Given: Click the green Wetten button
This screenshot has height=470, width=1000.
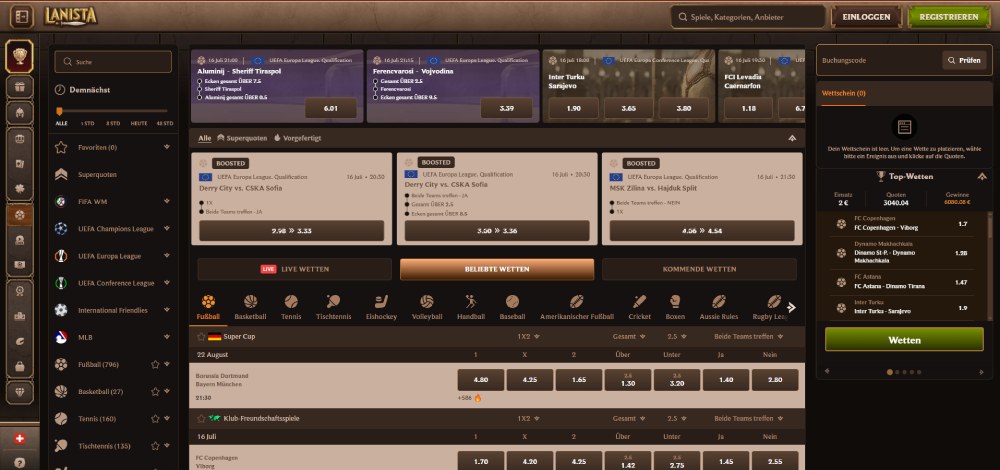Looking at the screenshot, I should click(x=904, y=339).
